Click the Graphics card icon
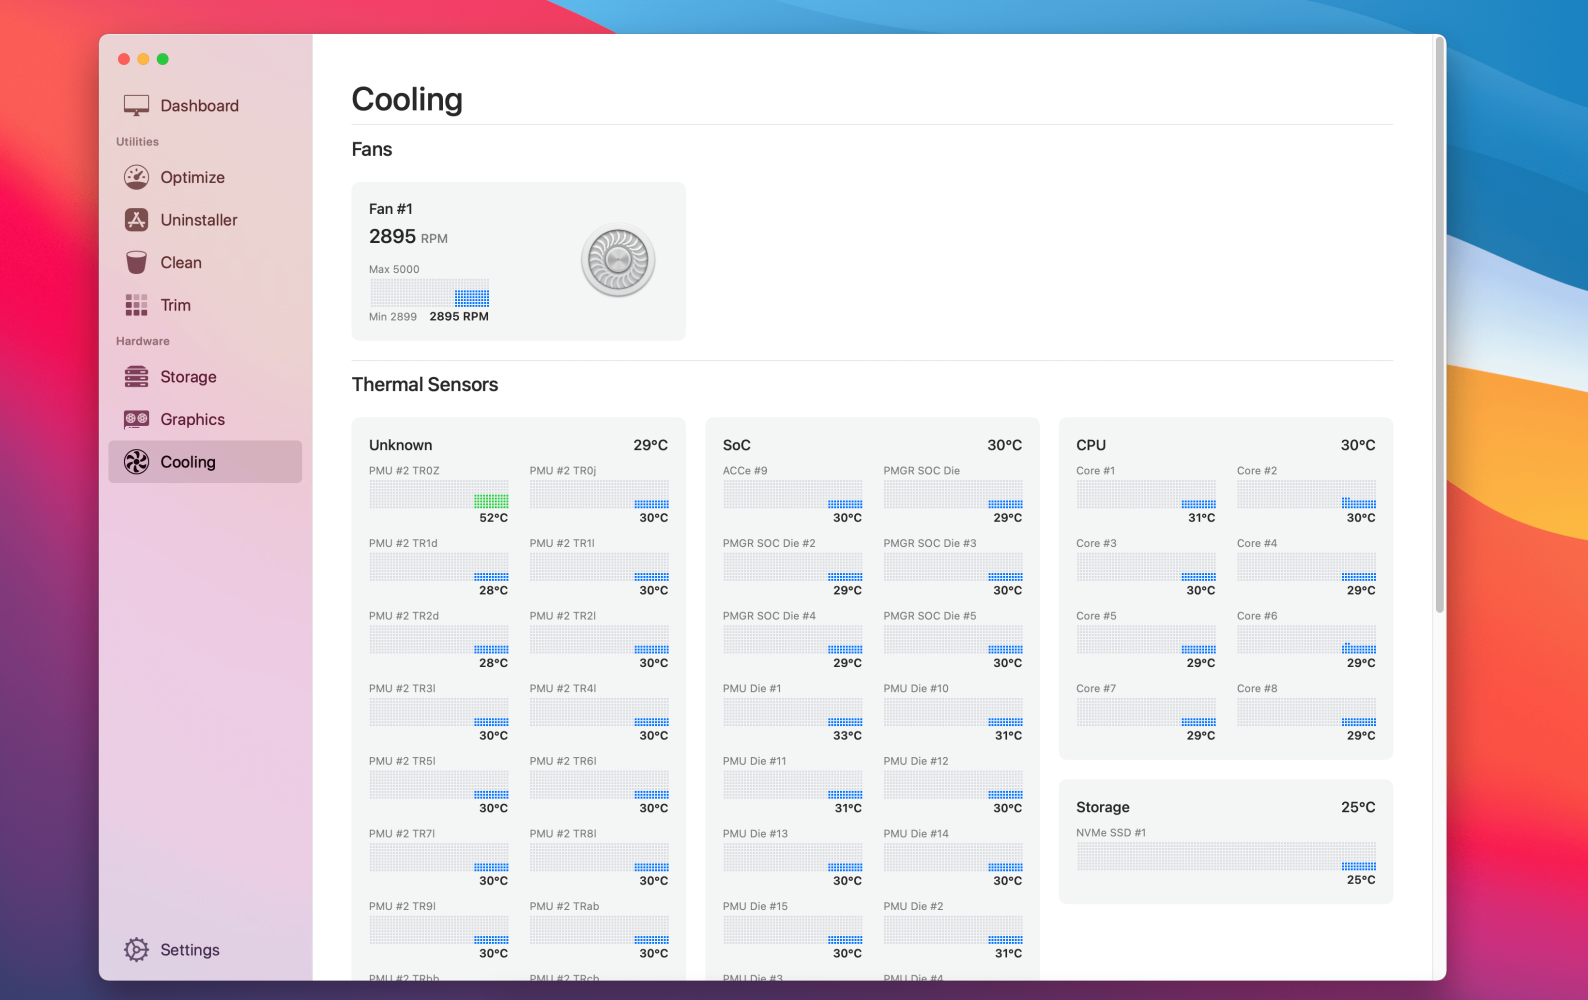Screen dimensions: 1588x1000 point(136,419)
